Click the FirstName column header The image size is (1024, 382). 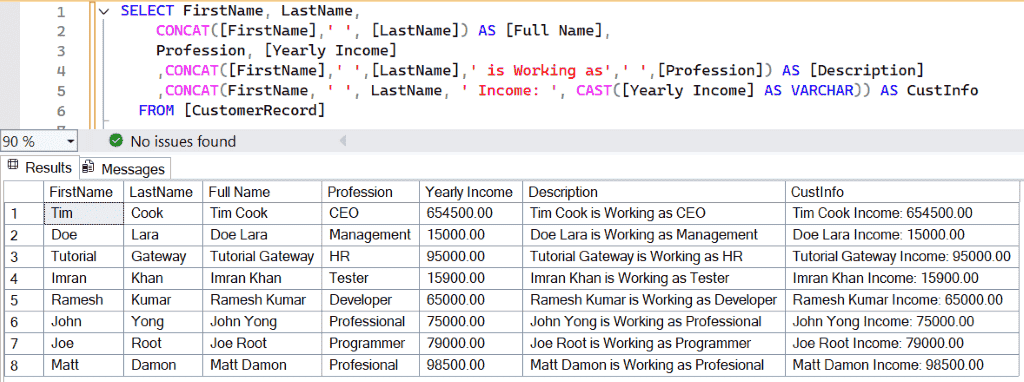coord(83,192)
